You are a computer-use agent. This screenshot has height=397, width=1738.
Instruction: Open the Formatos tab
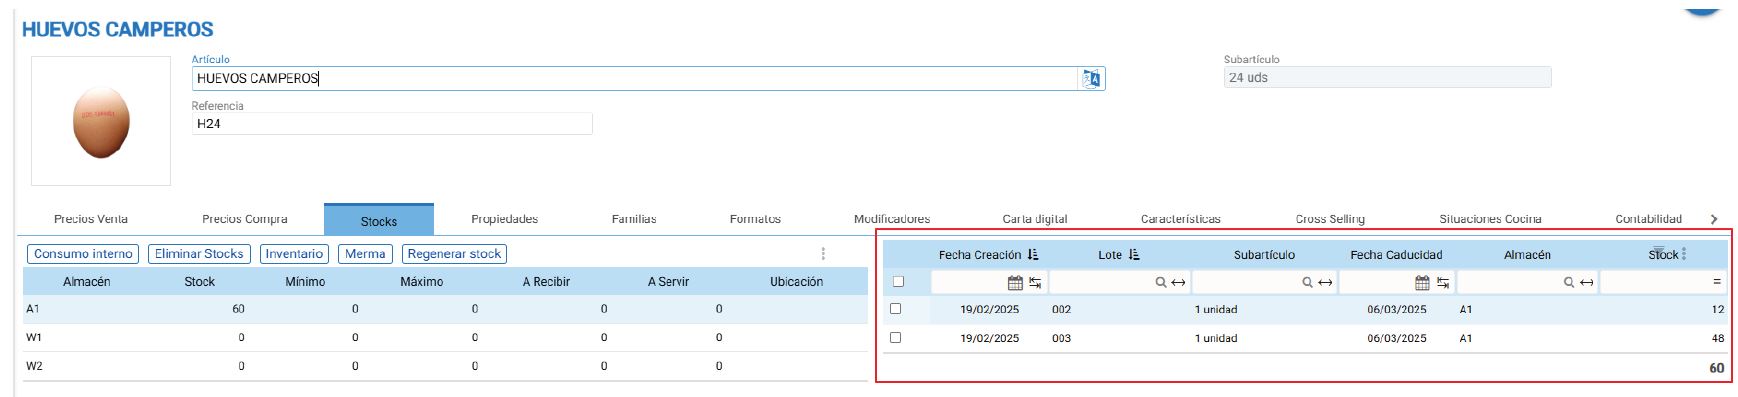coord(755,219)
